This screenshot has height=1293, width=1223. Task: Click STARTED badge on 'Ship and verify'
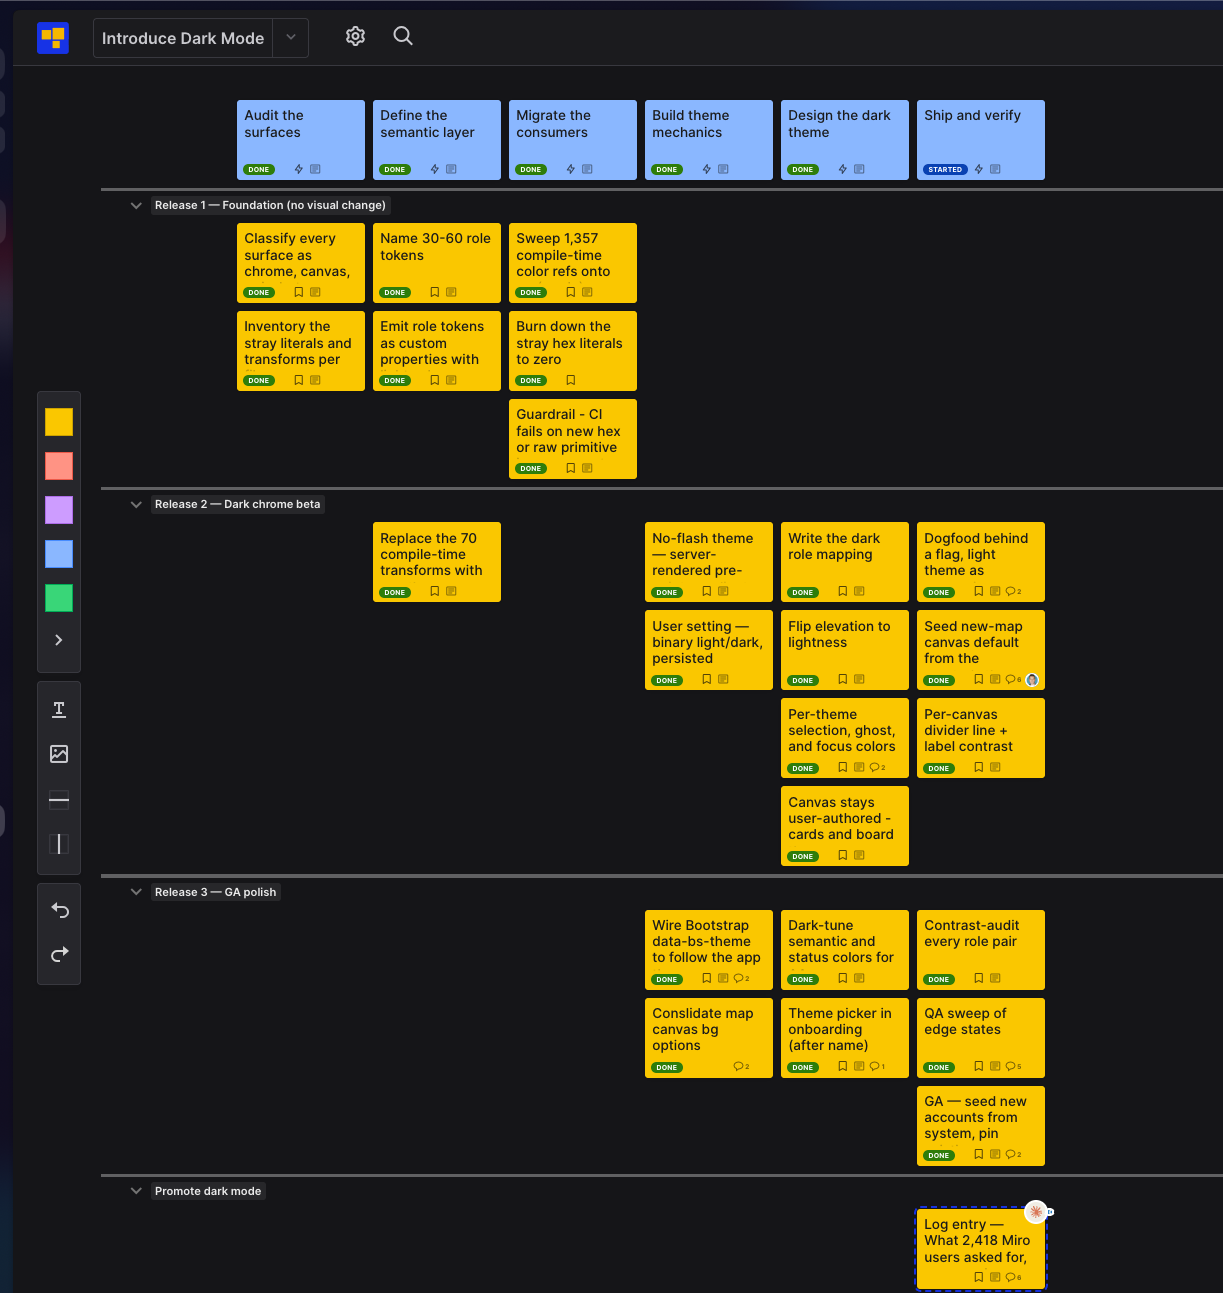point(945,169)
